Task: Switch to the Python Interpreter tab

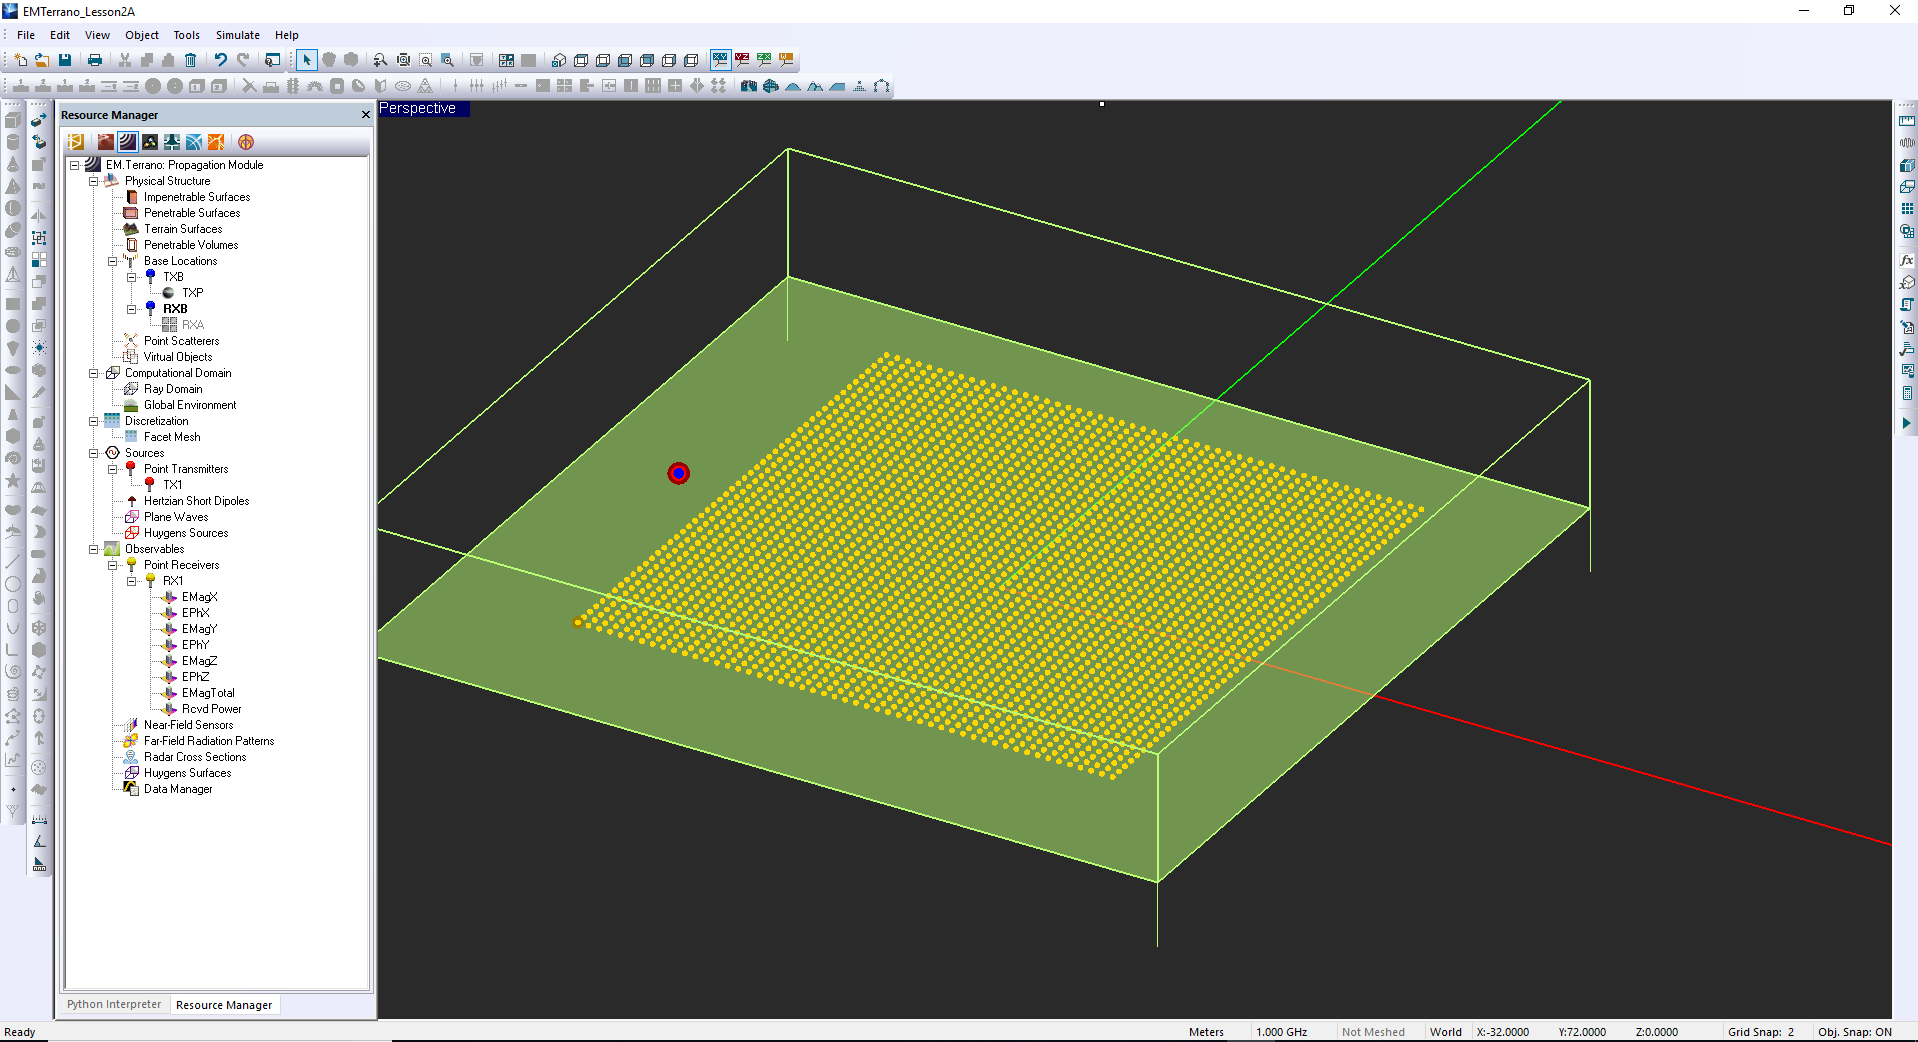Action: pyautogui.click(x=114, y=1005)
